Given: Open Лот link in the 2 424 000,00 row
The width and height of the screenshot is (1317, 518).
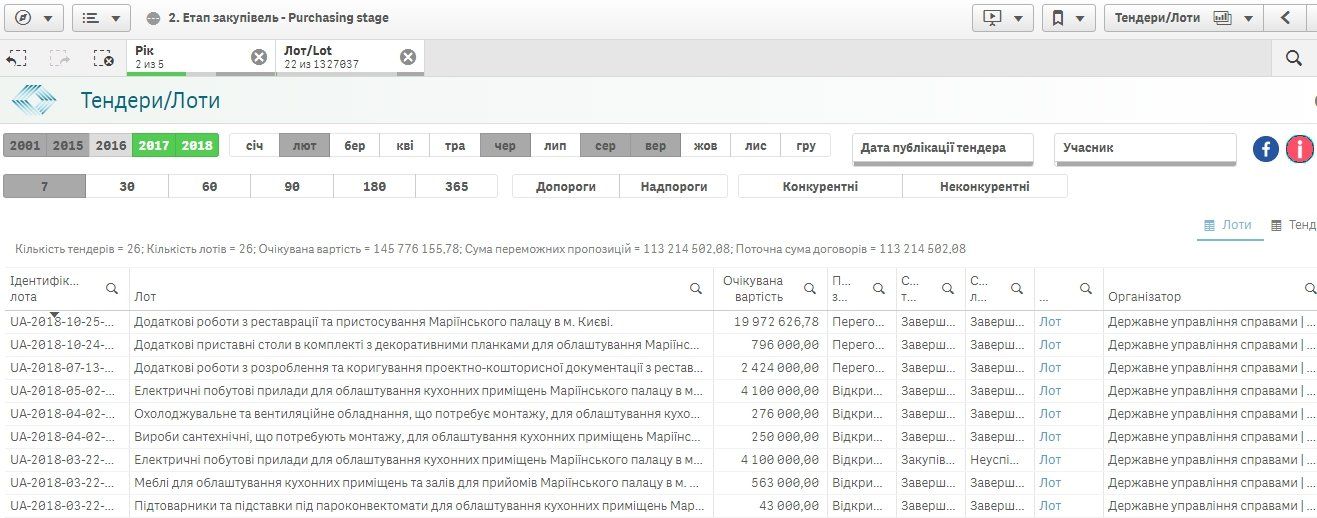Looking at the screenshot, I should coord(1050,368).
